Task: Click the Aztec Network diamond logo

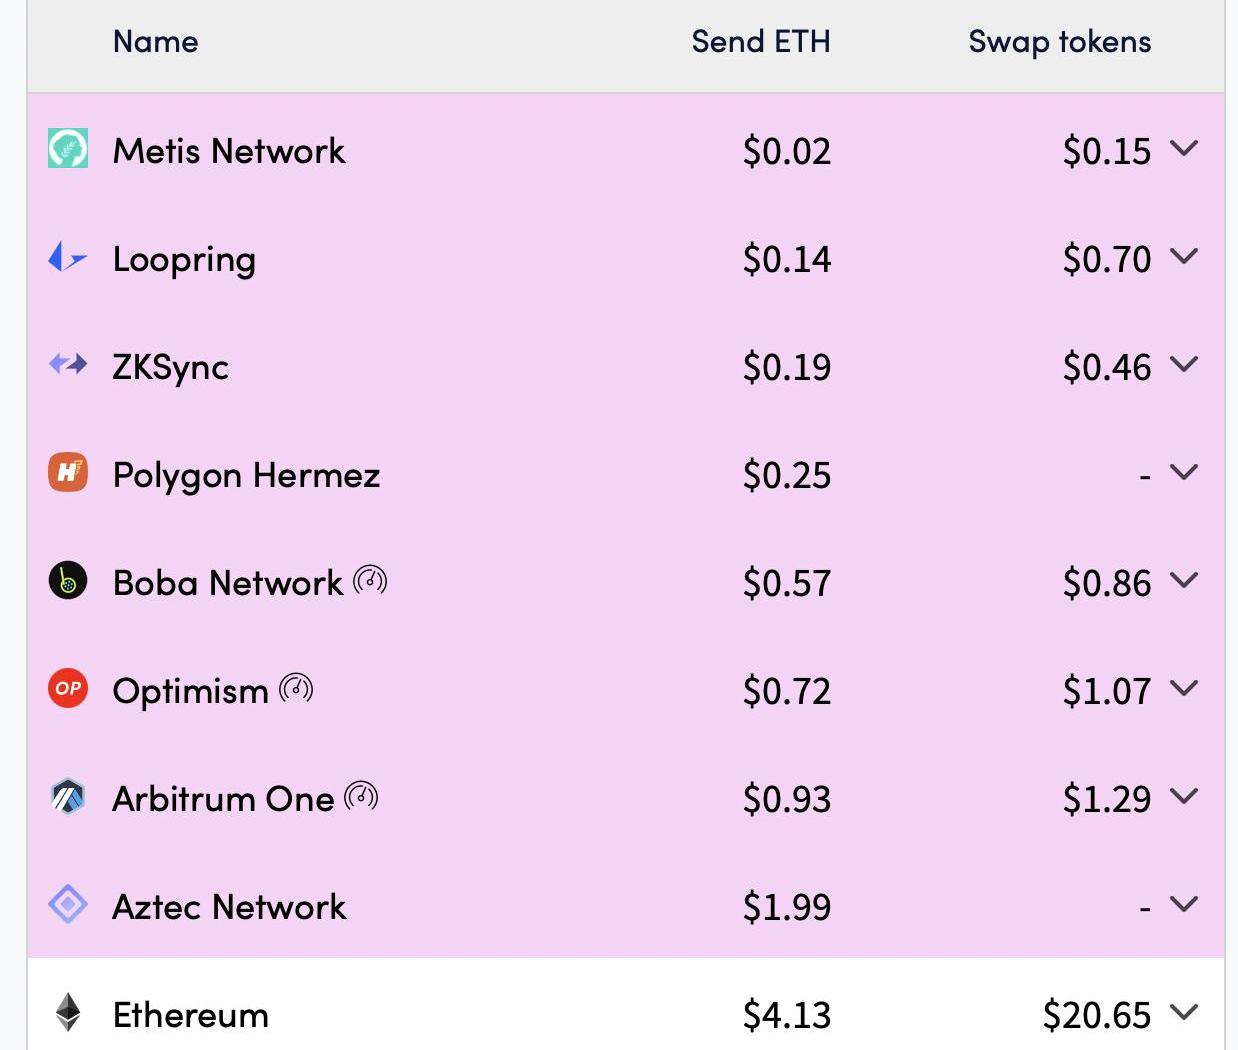Action: tap(68, 905)
